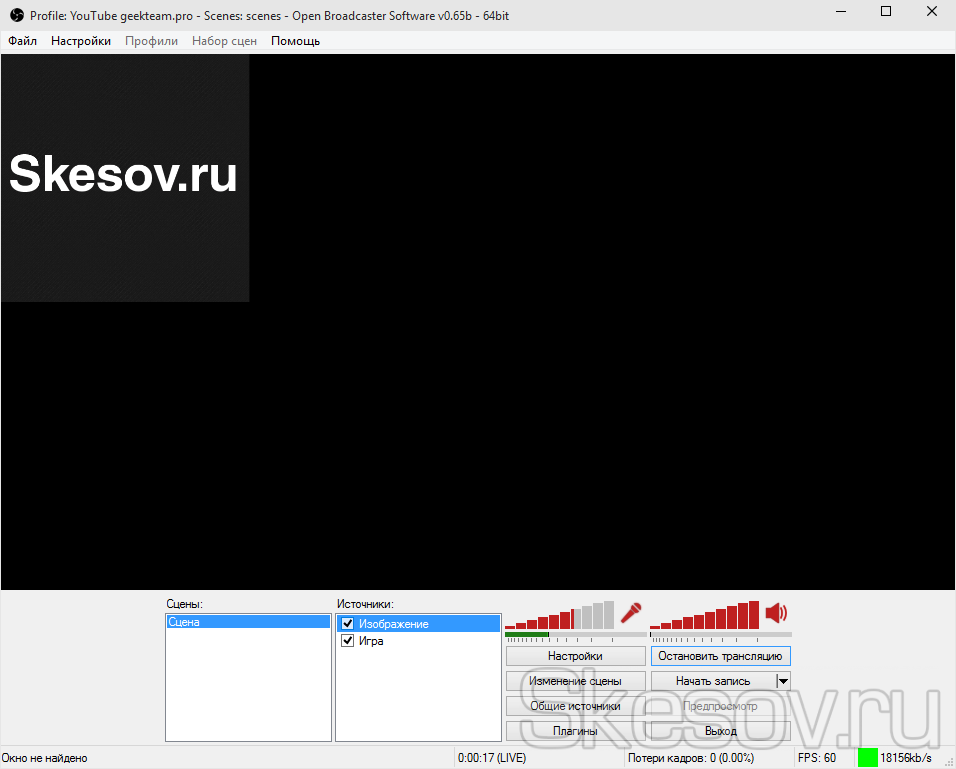956x769 pixels.
Task: Click the OBS logo in title bar
Action: pos(16,12)
